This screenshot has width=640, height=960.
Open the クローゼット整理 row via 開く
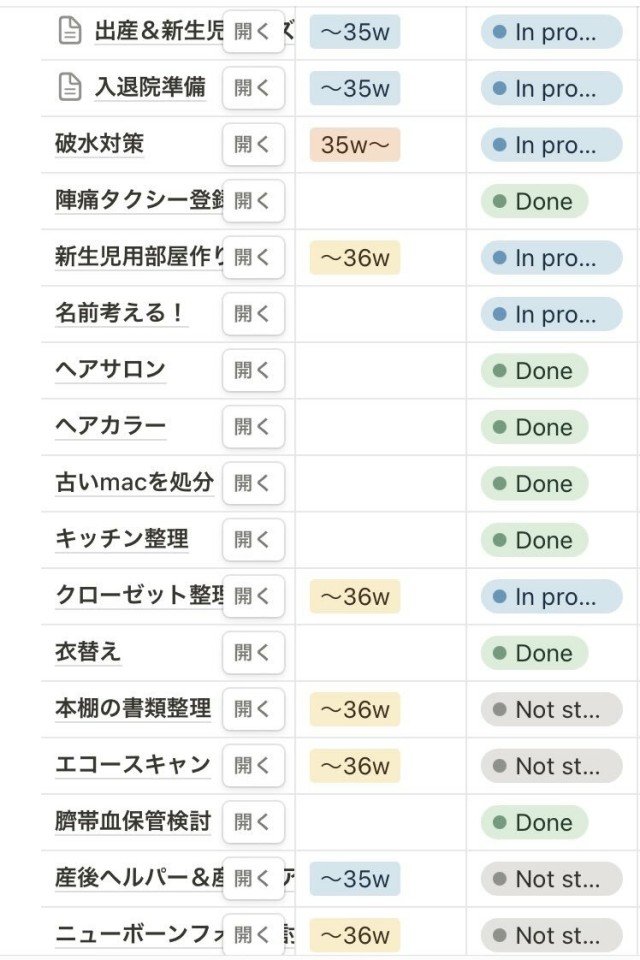point(253,597)
